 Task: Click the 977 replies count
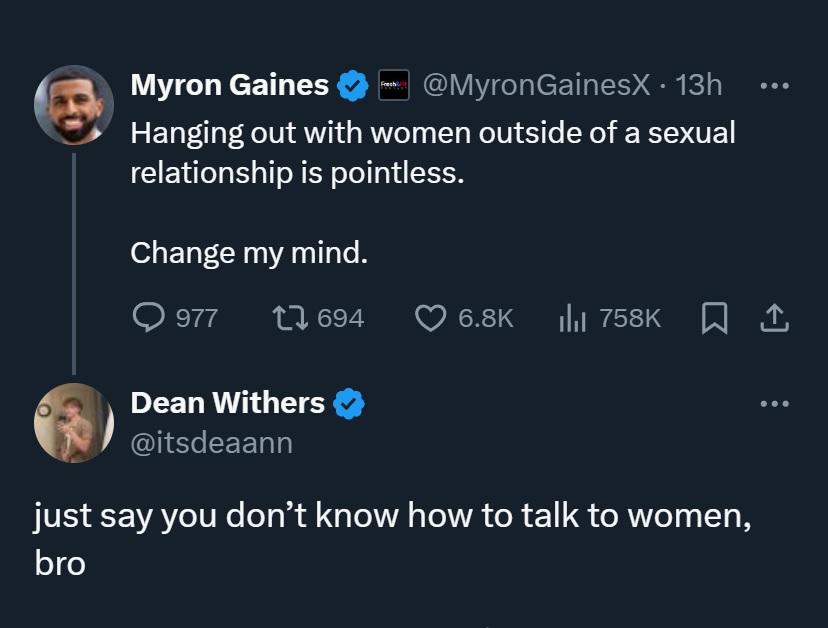click(196, 318)
